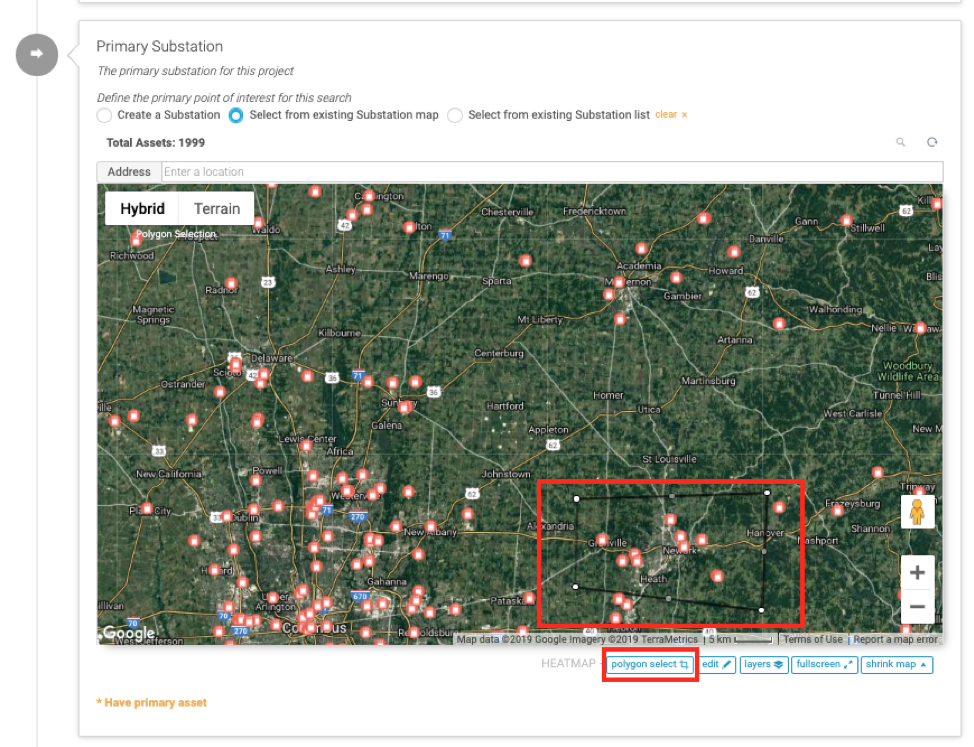Screen dimensions: 974x747
Task: Activate the polygon select tool
Action: pyautogui.click(x=650, y=664)
